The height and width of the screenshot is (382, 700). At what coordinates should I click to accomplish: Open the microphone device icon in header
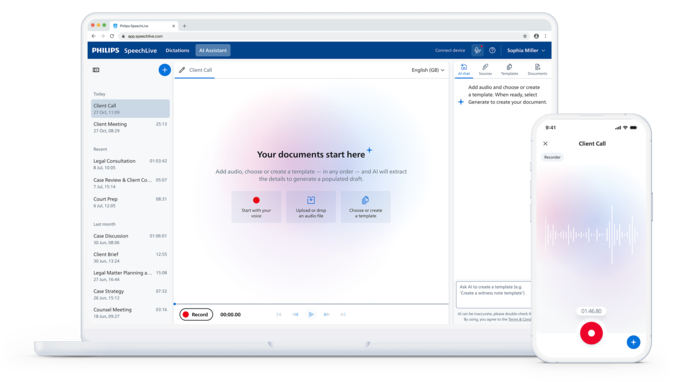tap(477, 50)
